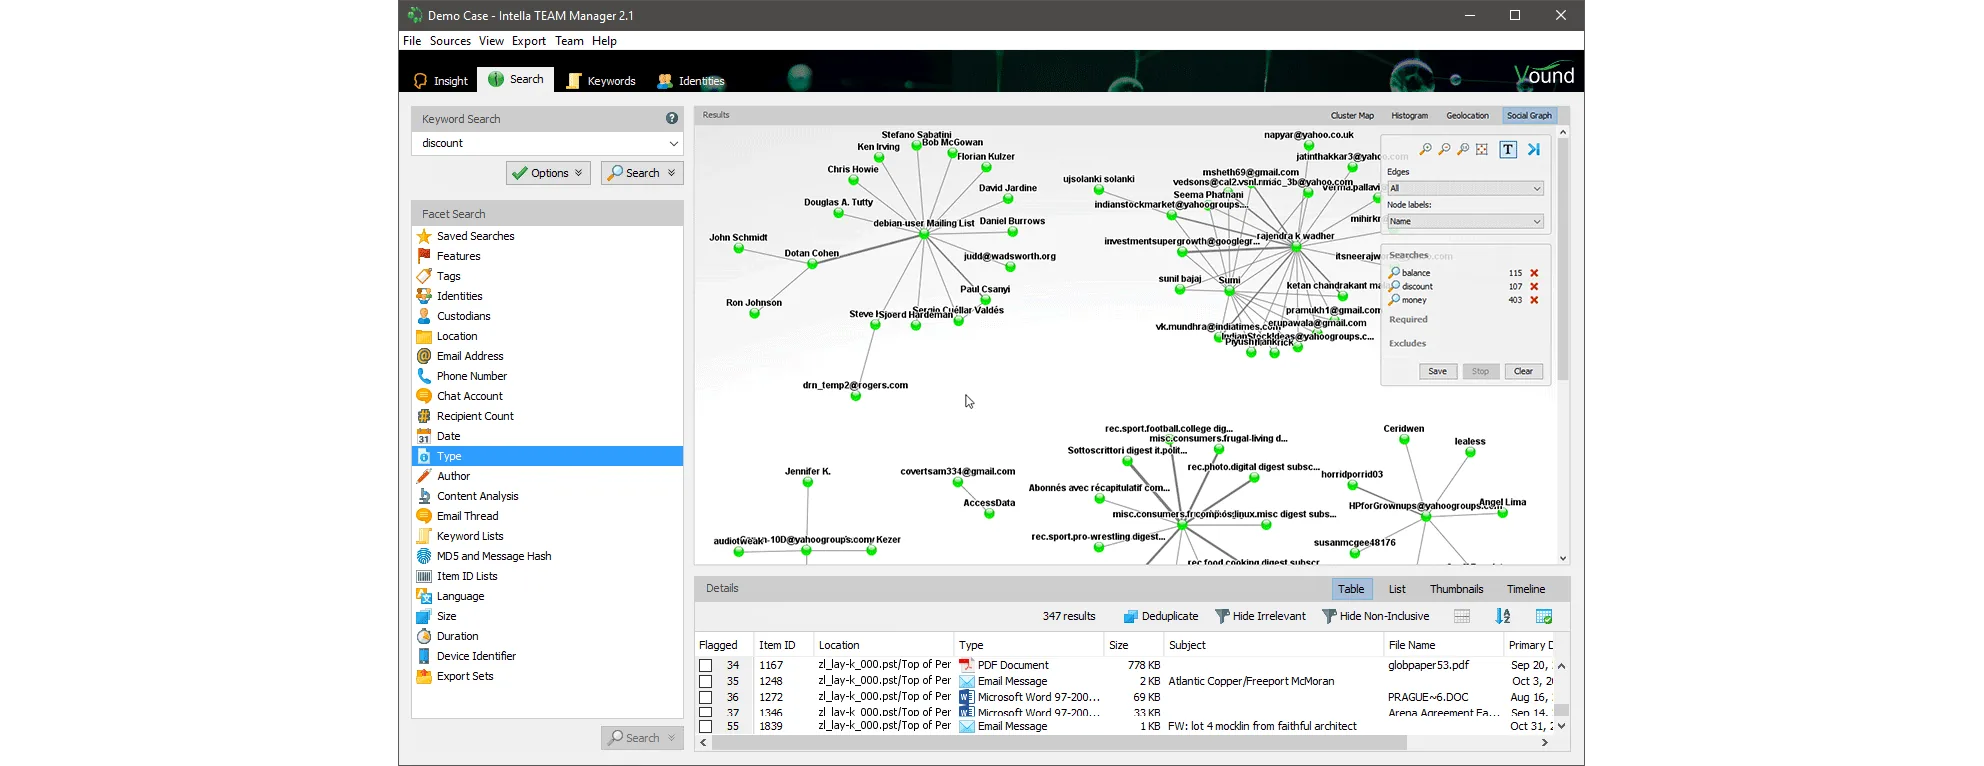Save the current searches
Screen dimensions: 1984x766
click(1437, 371)
